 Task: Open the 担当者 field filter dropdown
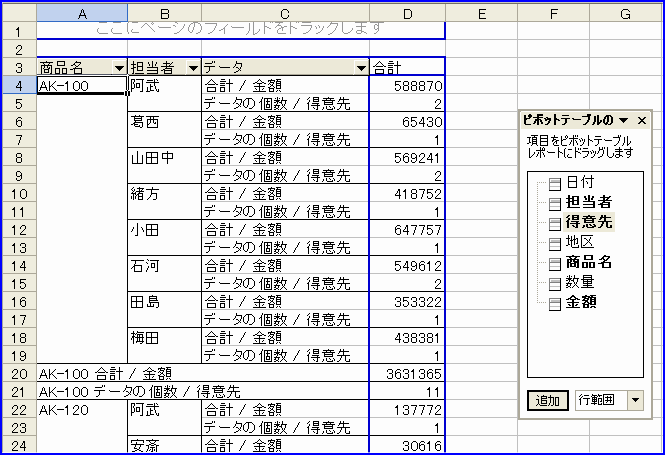click(193, 68)
